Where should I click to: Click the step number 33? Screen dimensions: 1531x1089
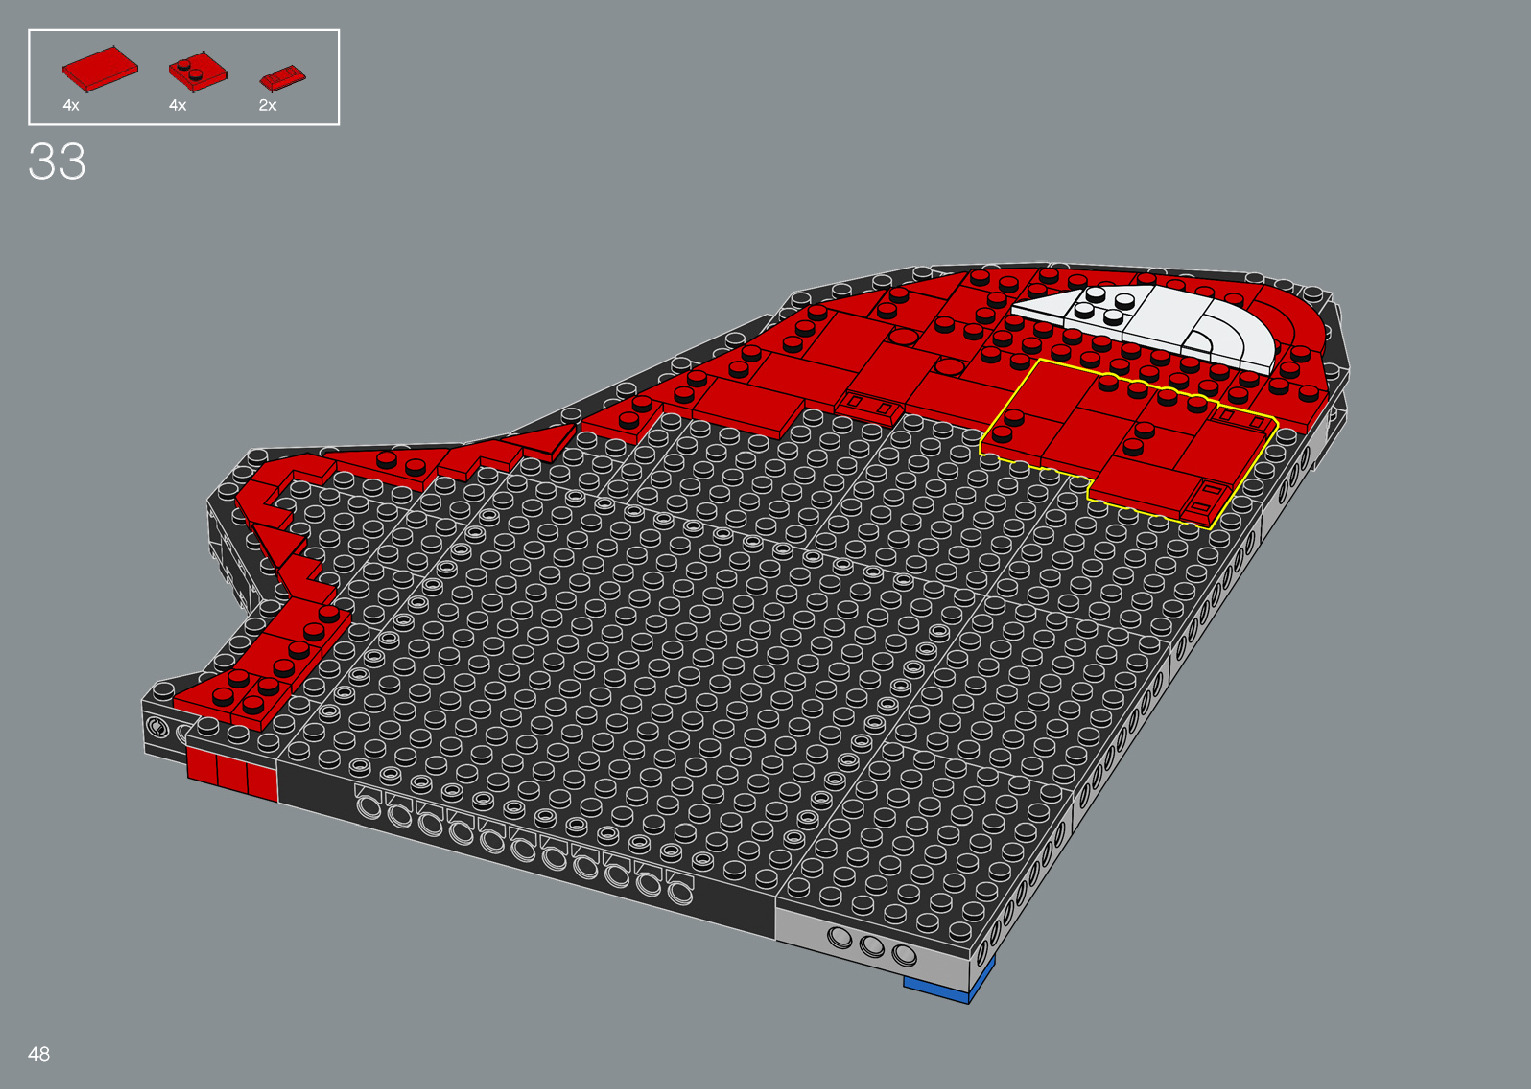click(x=58, y=162)
